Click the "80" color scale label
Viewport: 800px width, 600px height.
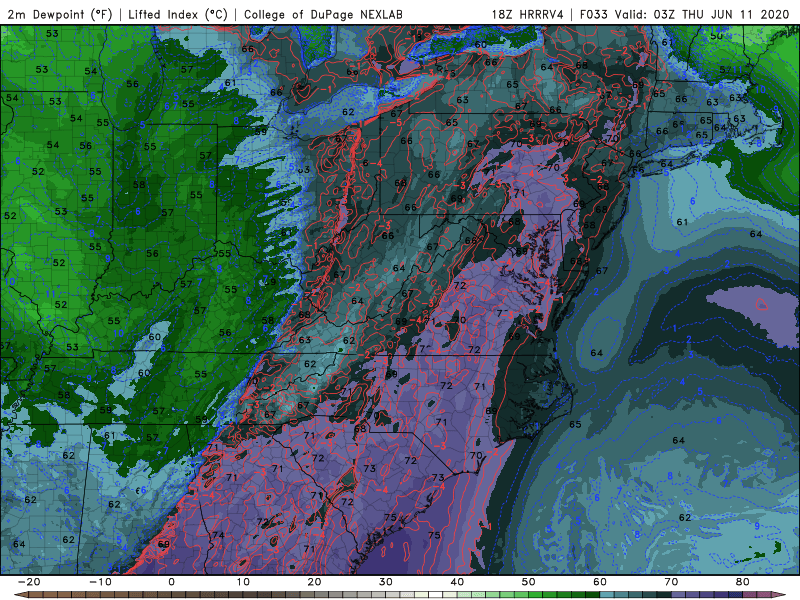pos(743,582)
